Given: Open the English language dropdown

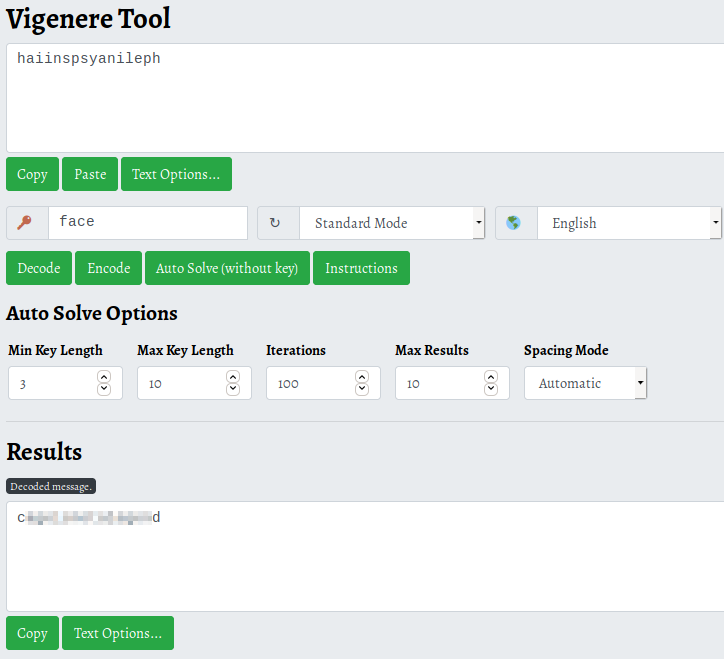Looking at the screenshot, I should 628,223.
